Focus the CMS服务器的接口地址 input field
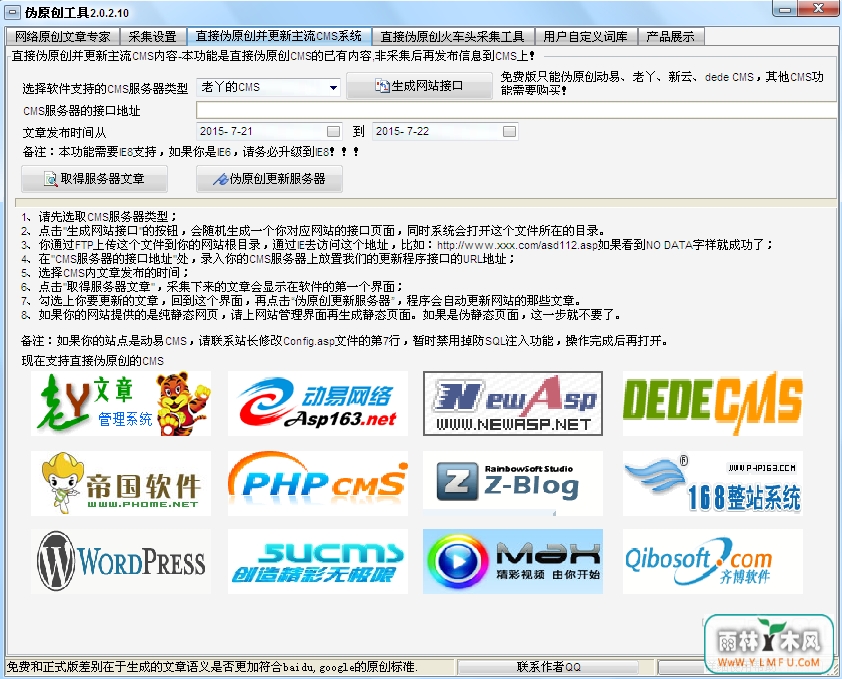The height and width of the screenshot is (679, 842). tap(517, 110)
